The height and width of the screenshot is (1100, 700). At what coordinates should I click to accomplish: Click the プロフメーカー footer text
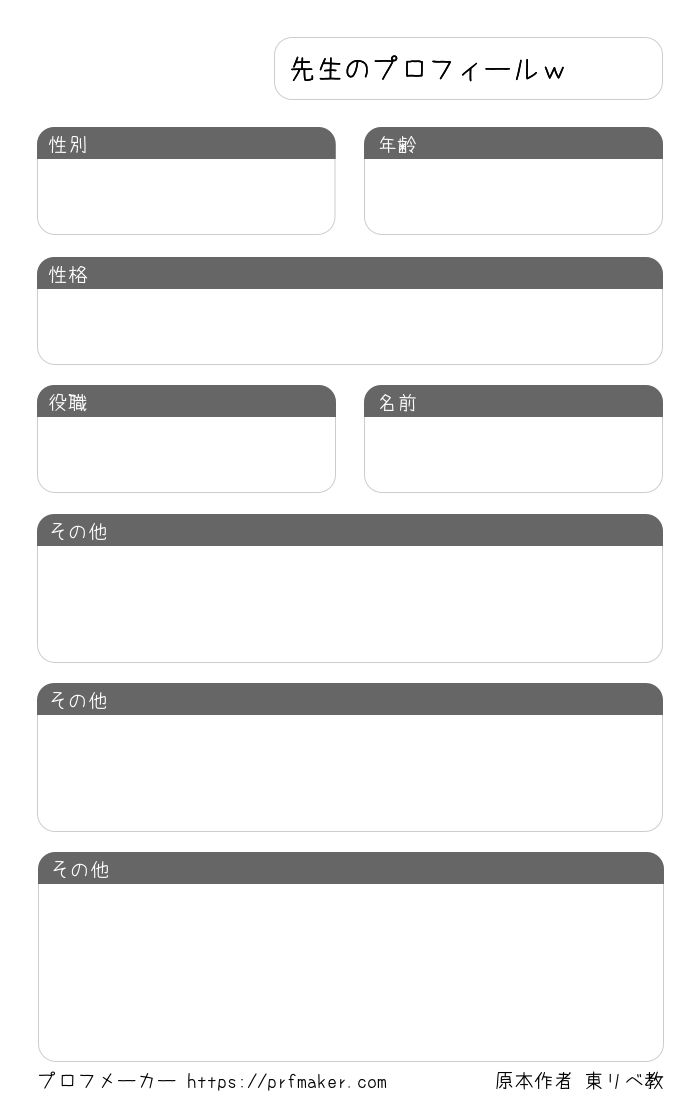click(107, 1081)
